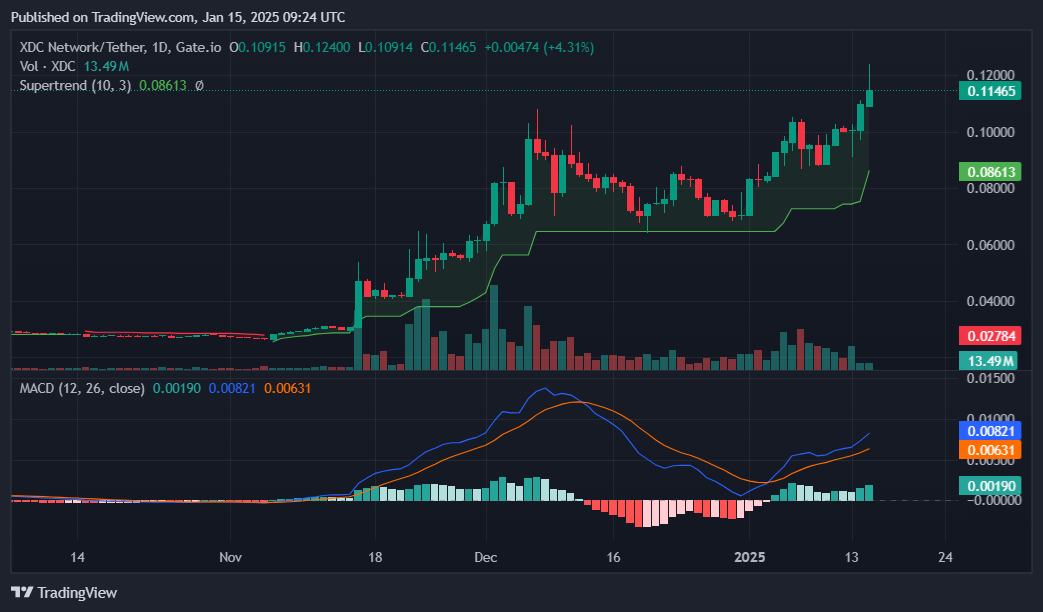
Task: Click the orange 0.00631 signal axis tag
Action: pos(990,450)
